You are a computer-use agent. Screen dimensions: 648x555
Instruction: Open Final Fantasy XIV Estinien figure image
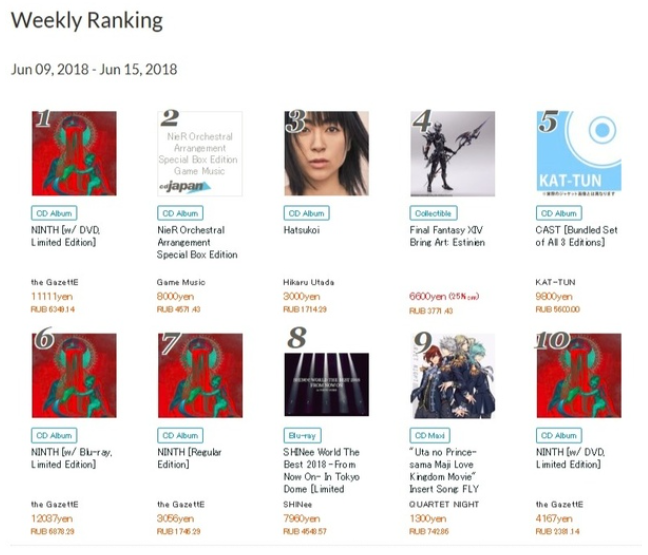(x=453, y=153)
